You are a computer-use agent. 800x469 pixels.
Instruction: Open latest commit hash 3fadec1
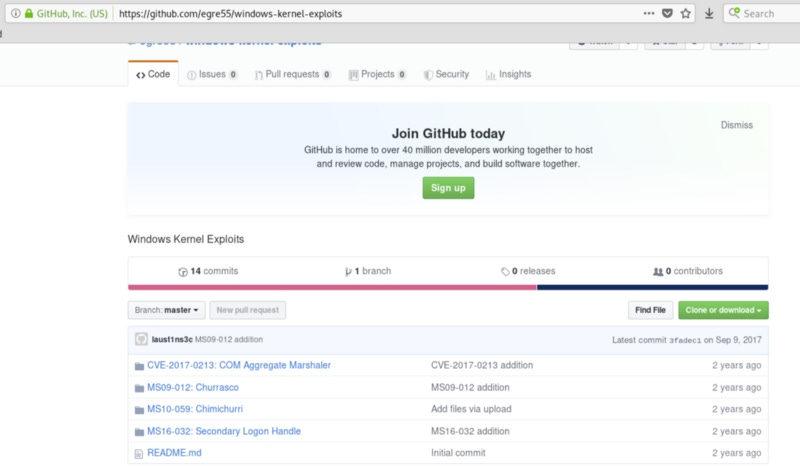[x=685, y=340]
